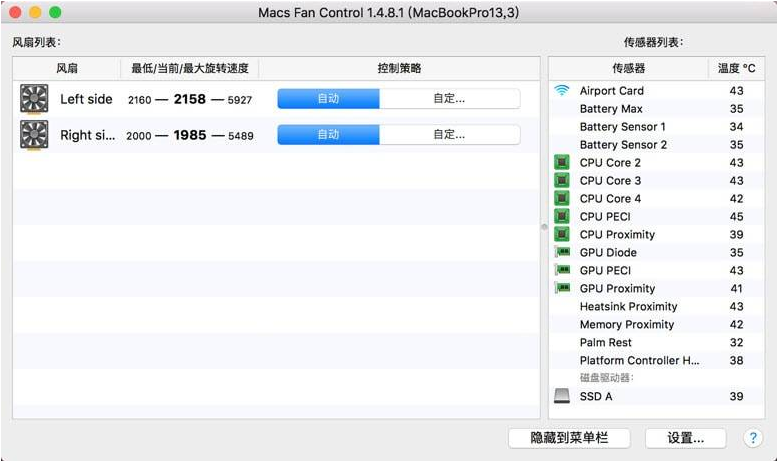The height and width of the screenshot is (461, 778).
Task: Click the CPU Core 4 chip icon
Action: pos(562,198)
